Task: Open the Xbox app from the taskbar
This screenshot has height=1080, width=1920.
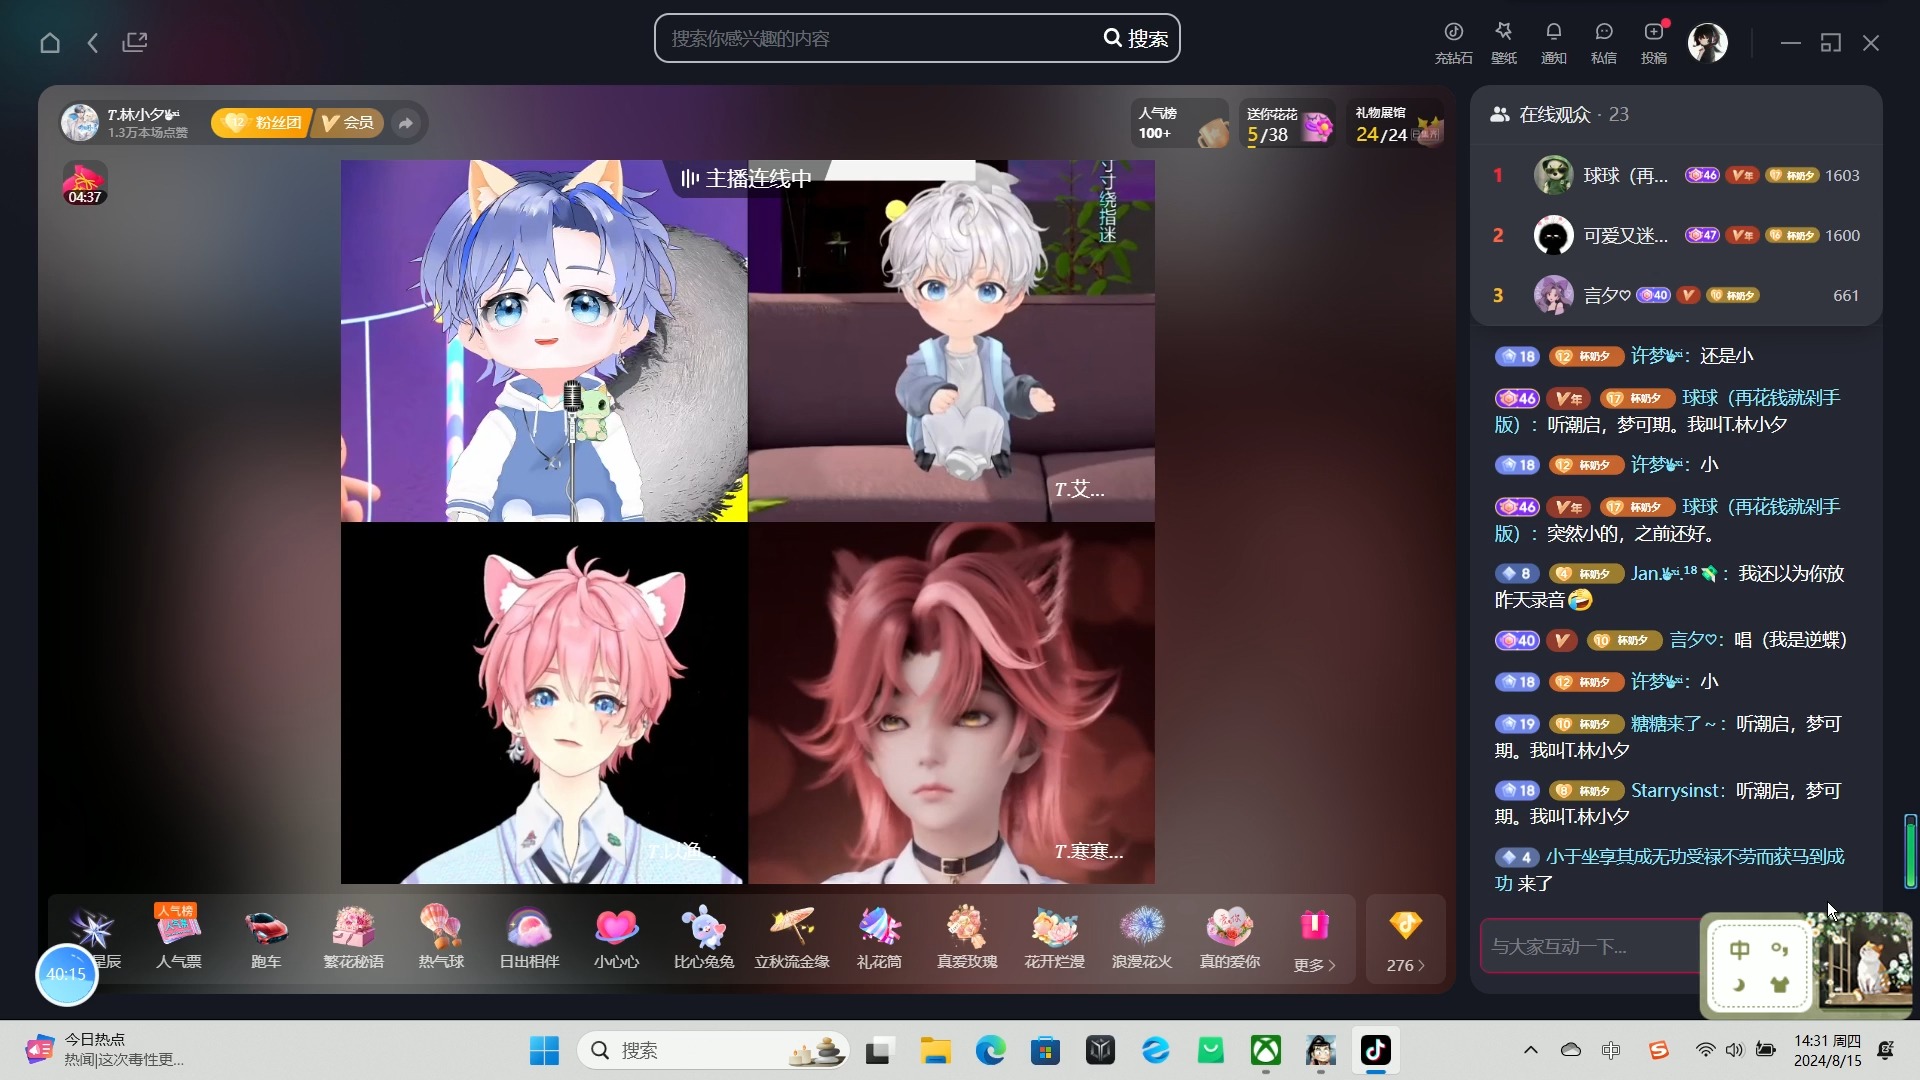Action: [x=1266, y=1050]
